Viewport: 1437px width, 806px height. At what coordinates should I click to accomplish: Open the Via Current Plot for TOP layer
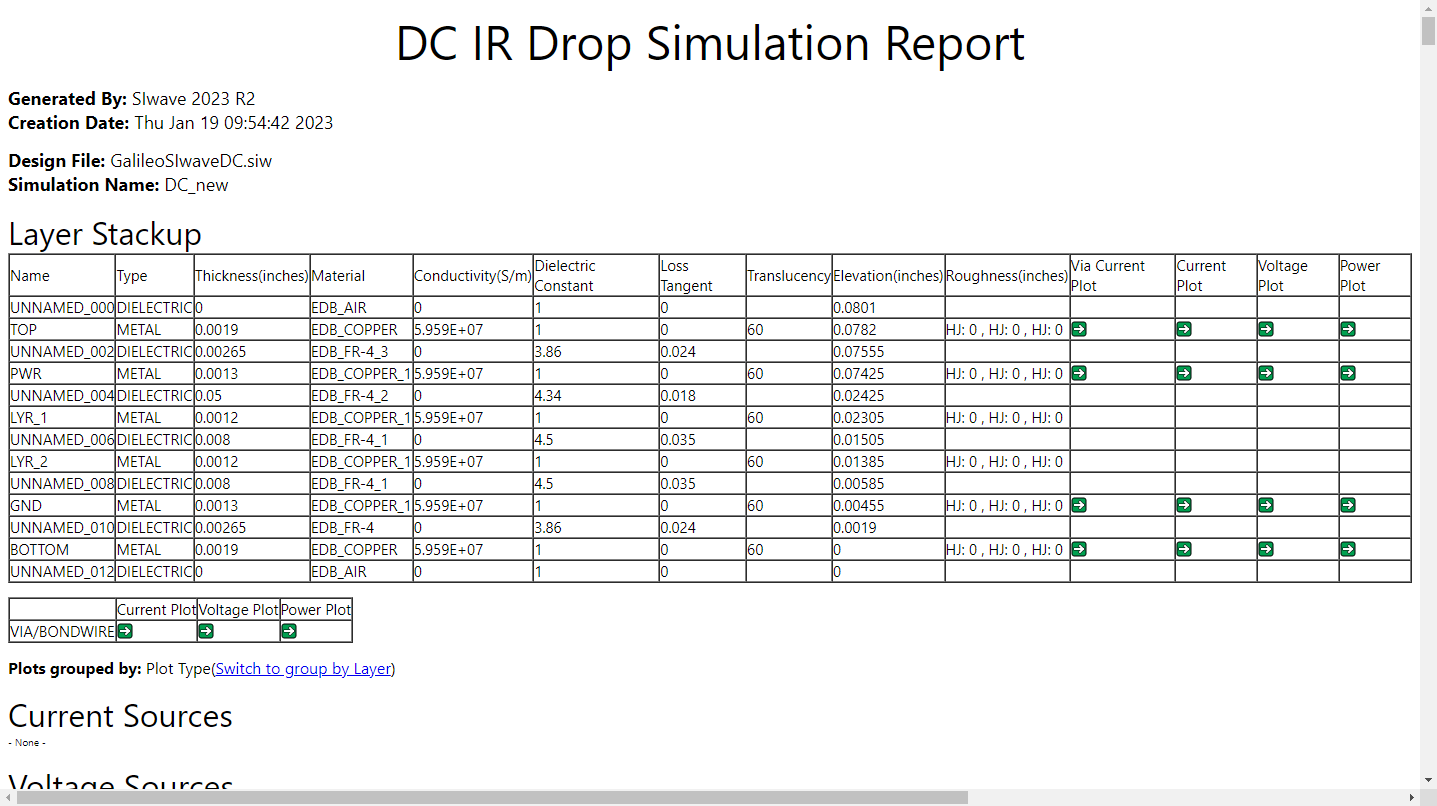pos(1078,328)
